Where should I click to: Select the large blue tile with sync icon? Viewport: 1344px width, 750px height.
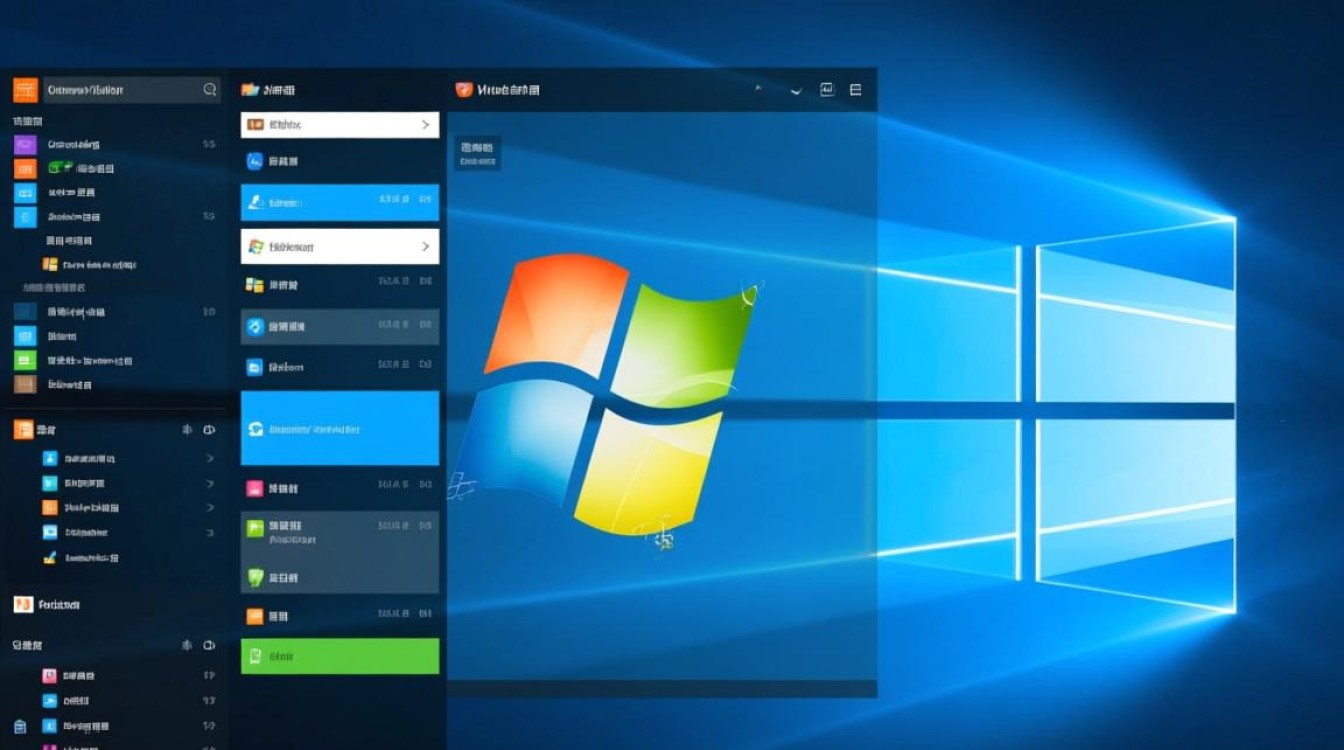(x=340, y=429)
